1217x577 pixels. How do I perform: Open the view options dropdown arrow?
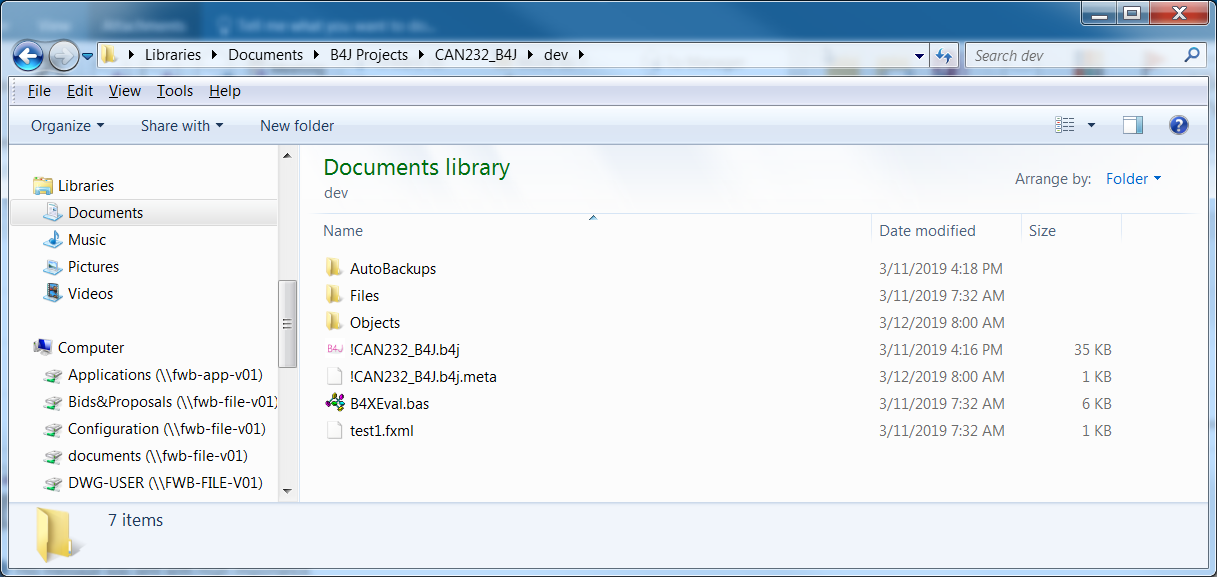click(x=1091, y=125)
